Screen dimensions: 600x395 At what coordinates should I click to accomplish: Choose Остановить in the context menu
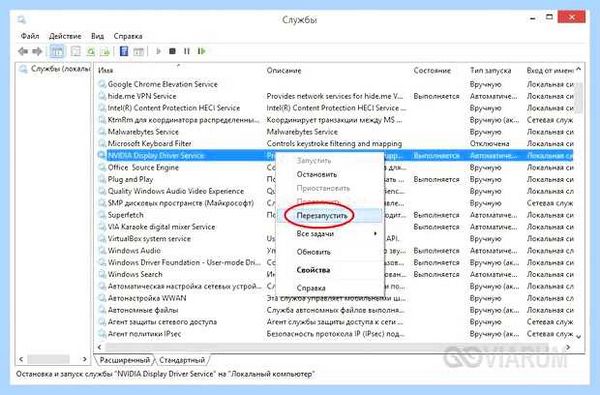click(x=317, y=175)
